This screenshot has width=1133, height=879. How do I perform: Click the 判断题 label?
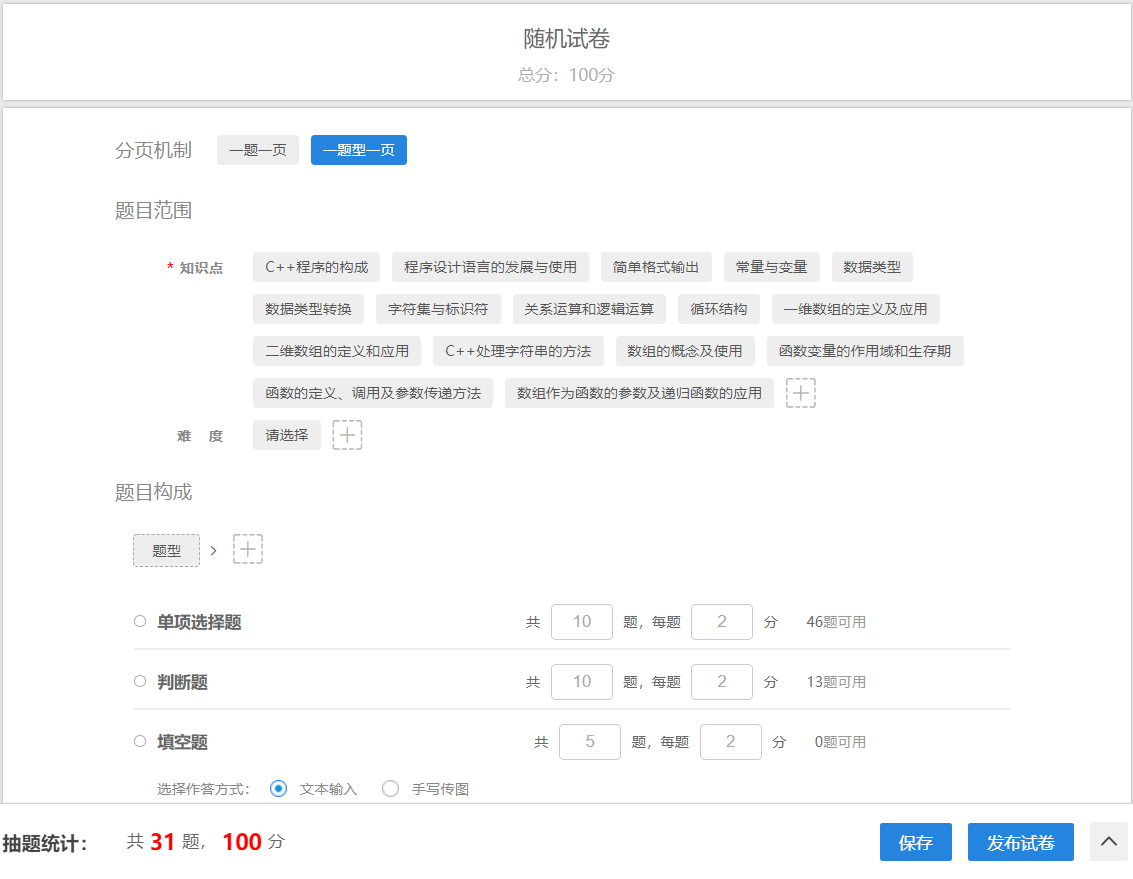(x=183, y=682)
